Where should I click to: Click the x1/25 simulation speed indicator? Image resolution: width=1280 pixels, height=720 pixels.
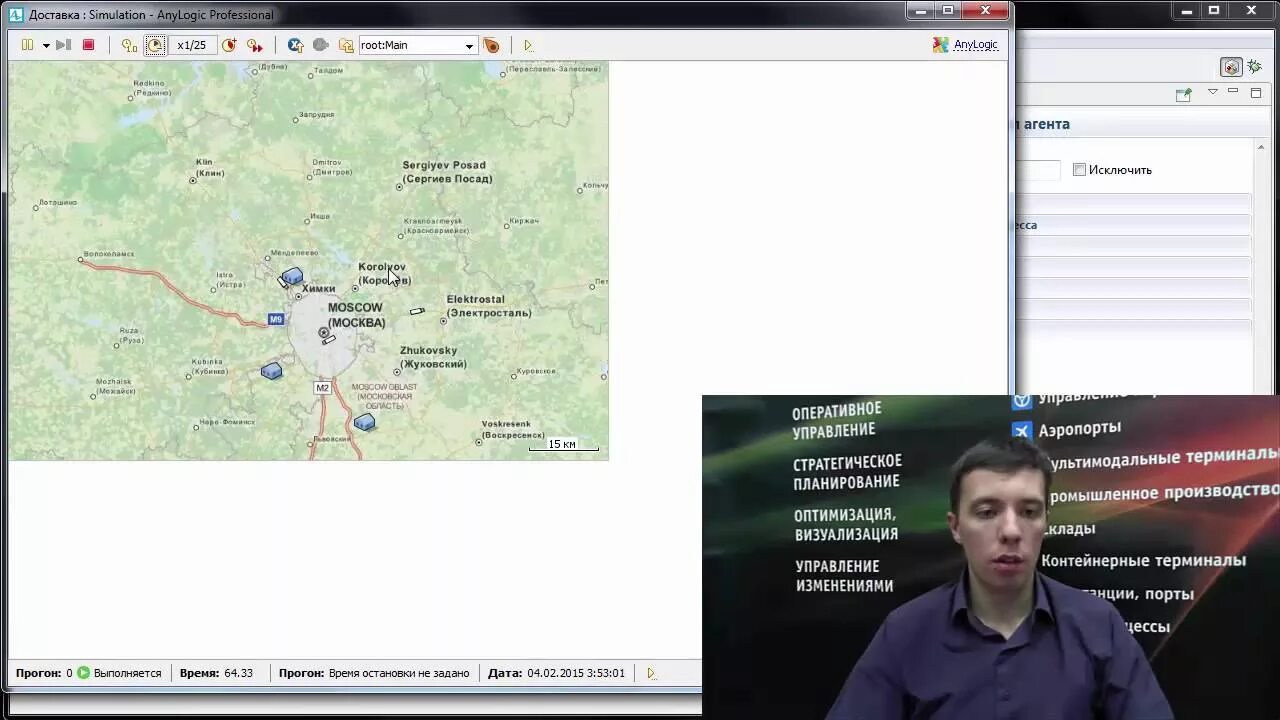pyautogui.click(x=191, y=45)
